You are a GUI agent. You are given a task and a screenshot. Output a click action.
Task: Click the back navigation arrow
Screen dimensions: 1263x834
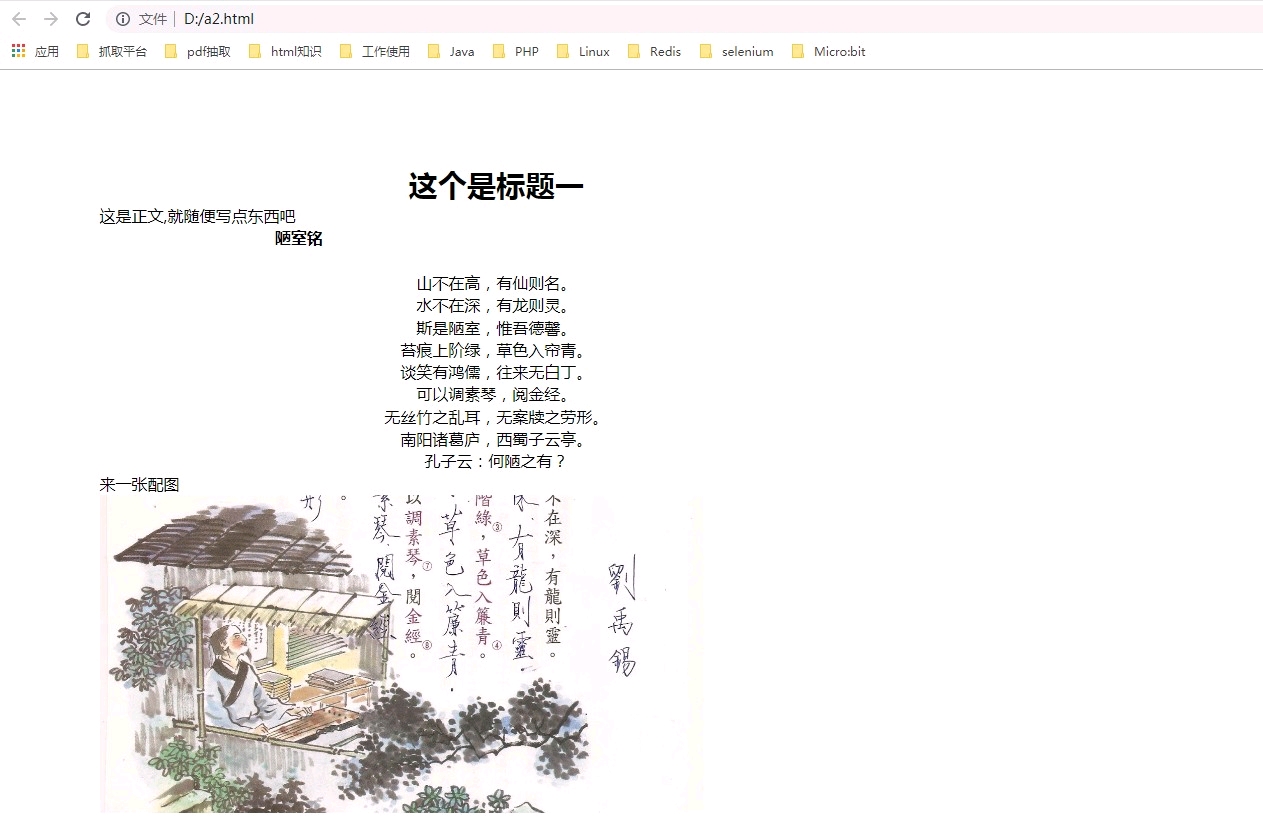coord(19,18)
